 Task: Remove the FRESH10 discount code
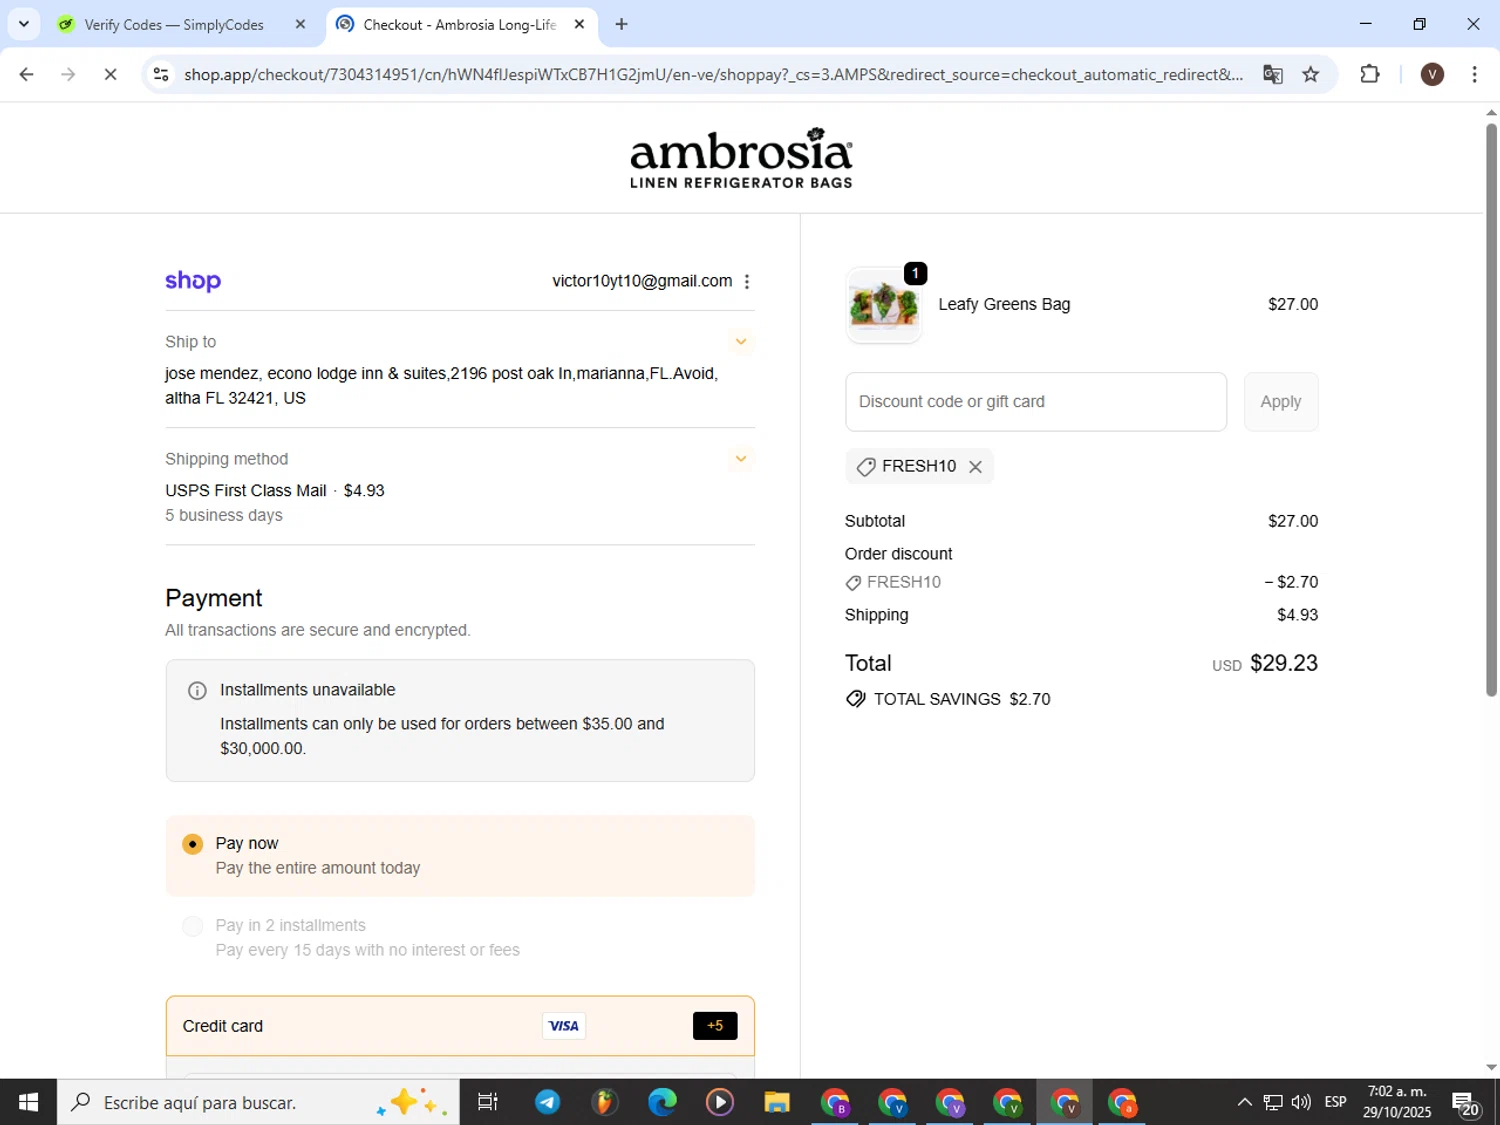point(975,467)
